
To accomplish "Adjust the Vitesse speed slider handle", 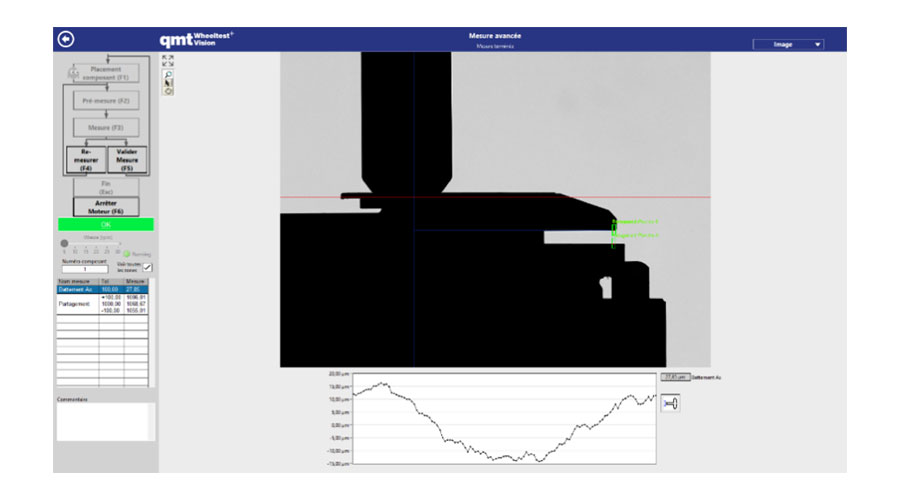I will [66, 243].
